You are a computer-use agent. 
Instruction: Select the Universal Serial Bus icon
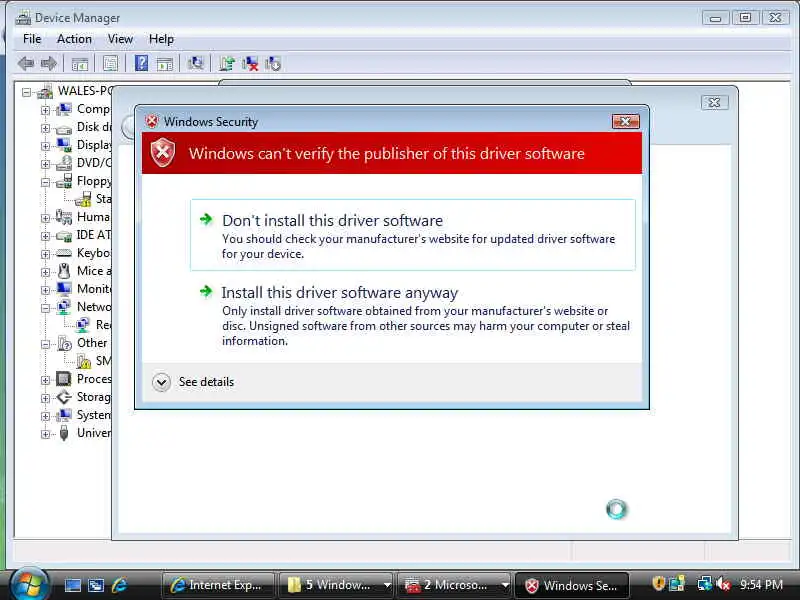pos(64,433)
